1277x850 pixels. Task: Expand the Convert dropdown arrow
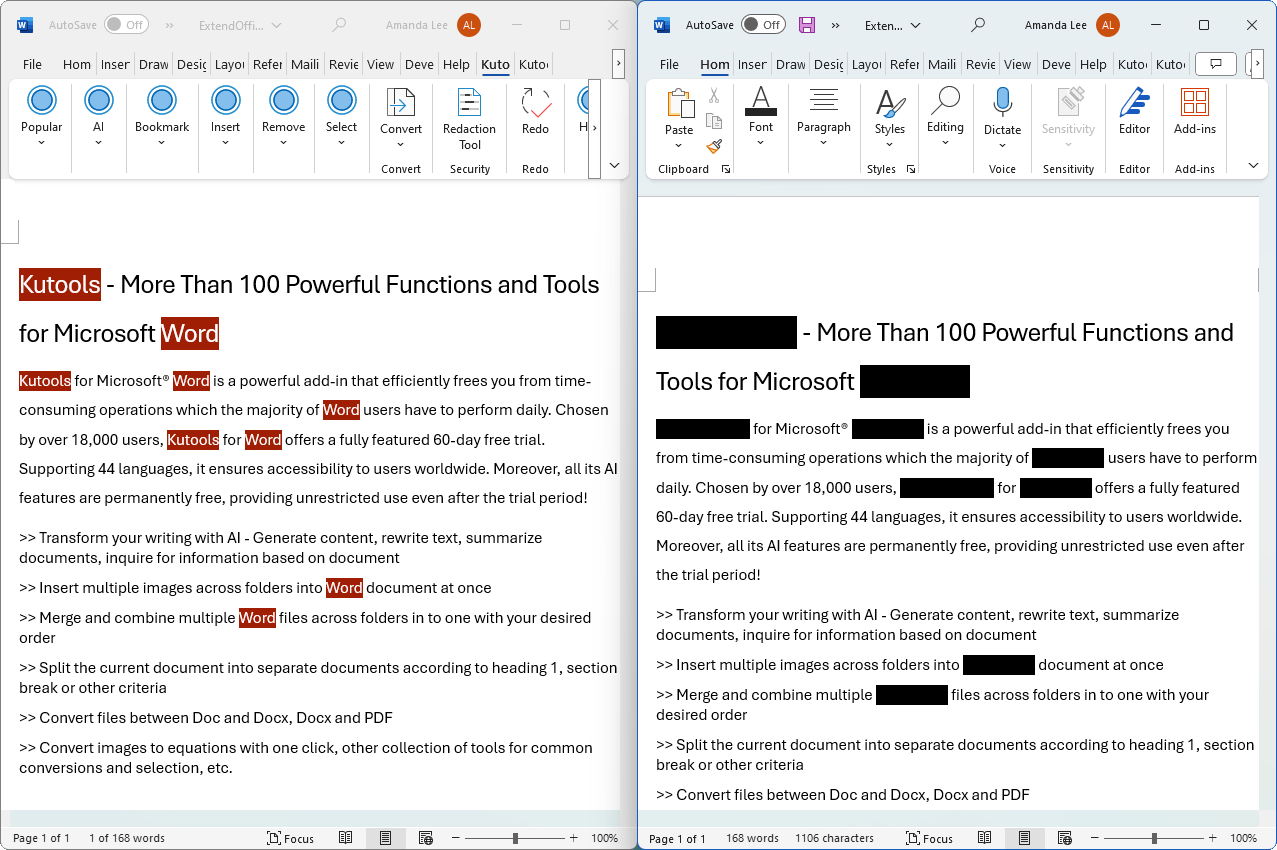[401, 144]
